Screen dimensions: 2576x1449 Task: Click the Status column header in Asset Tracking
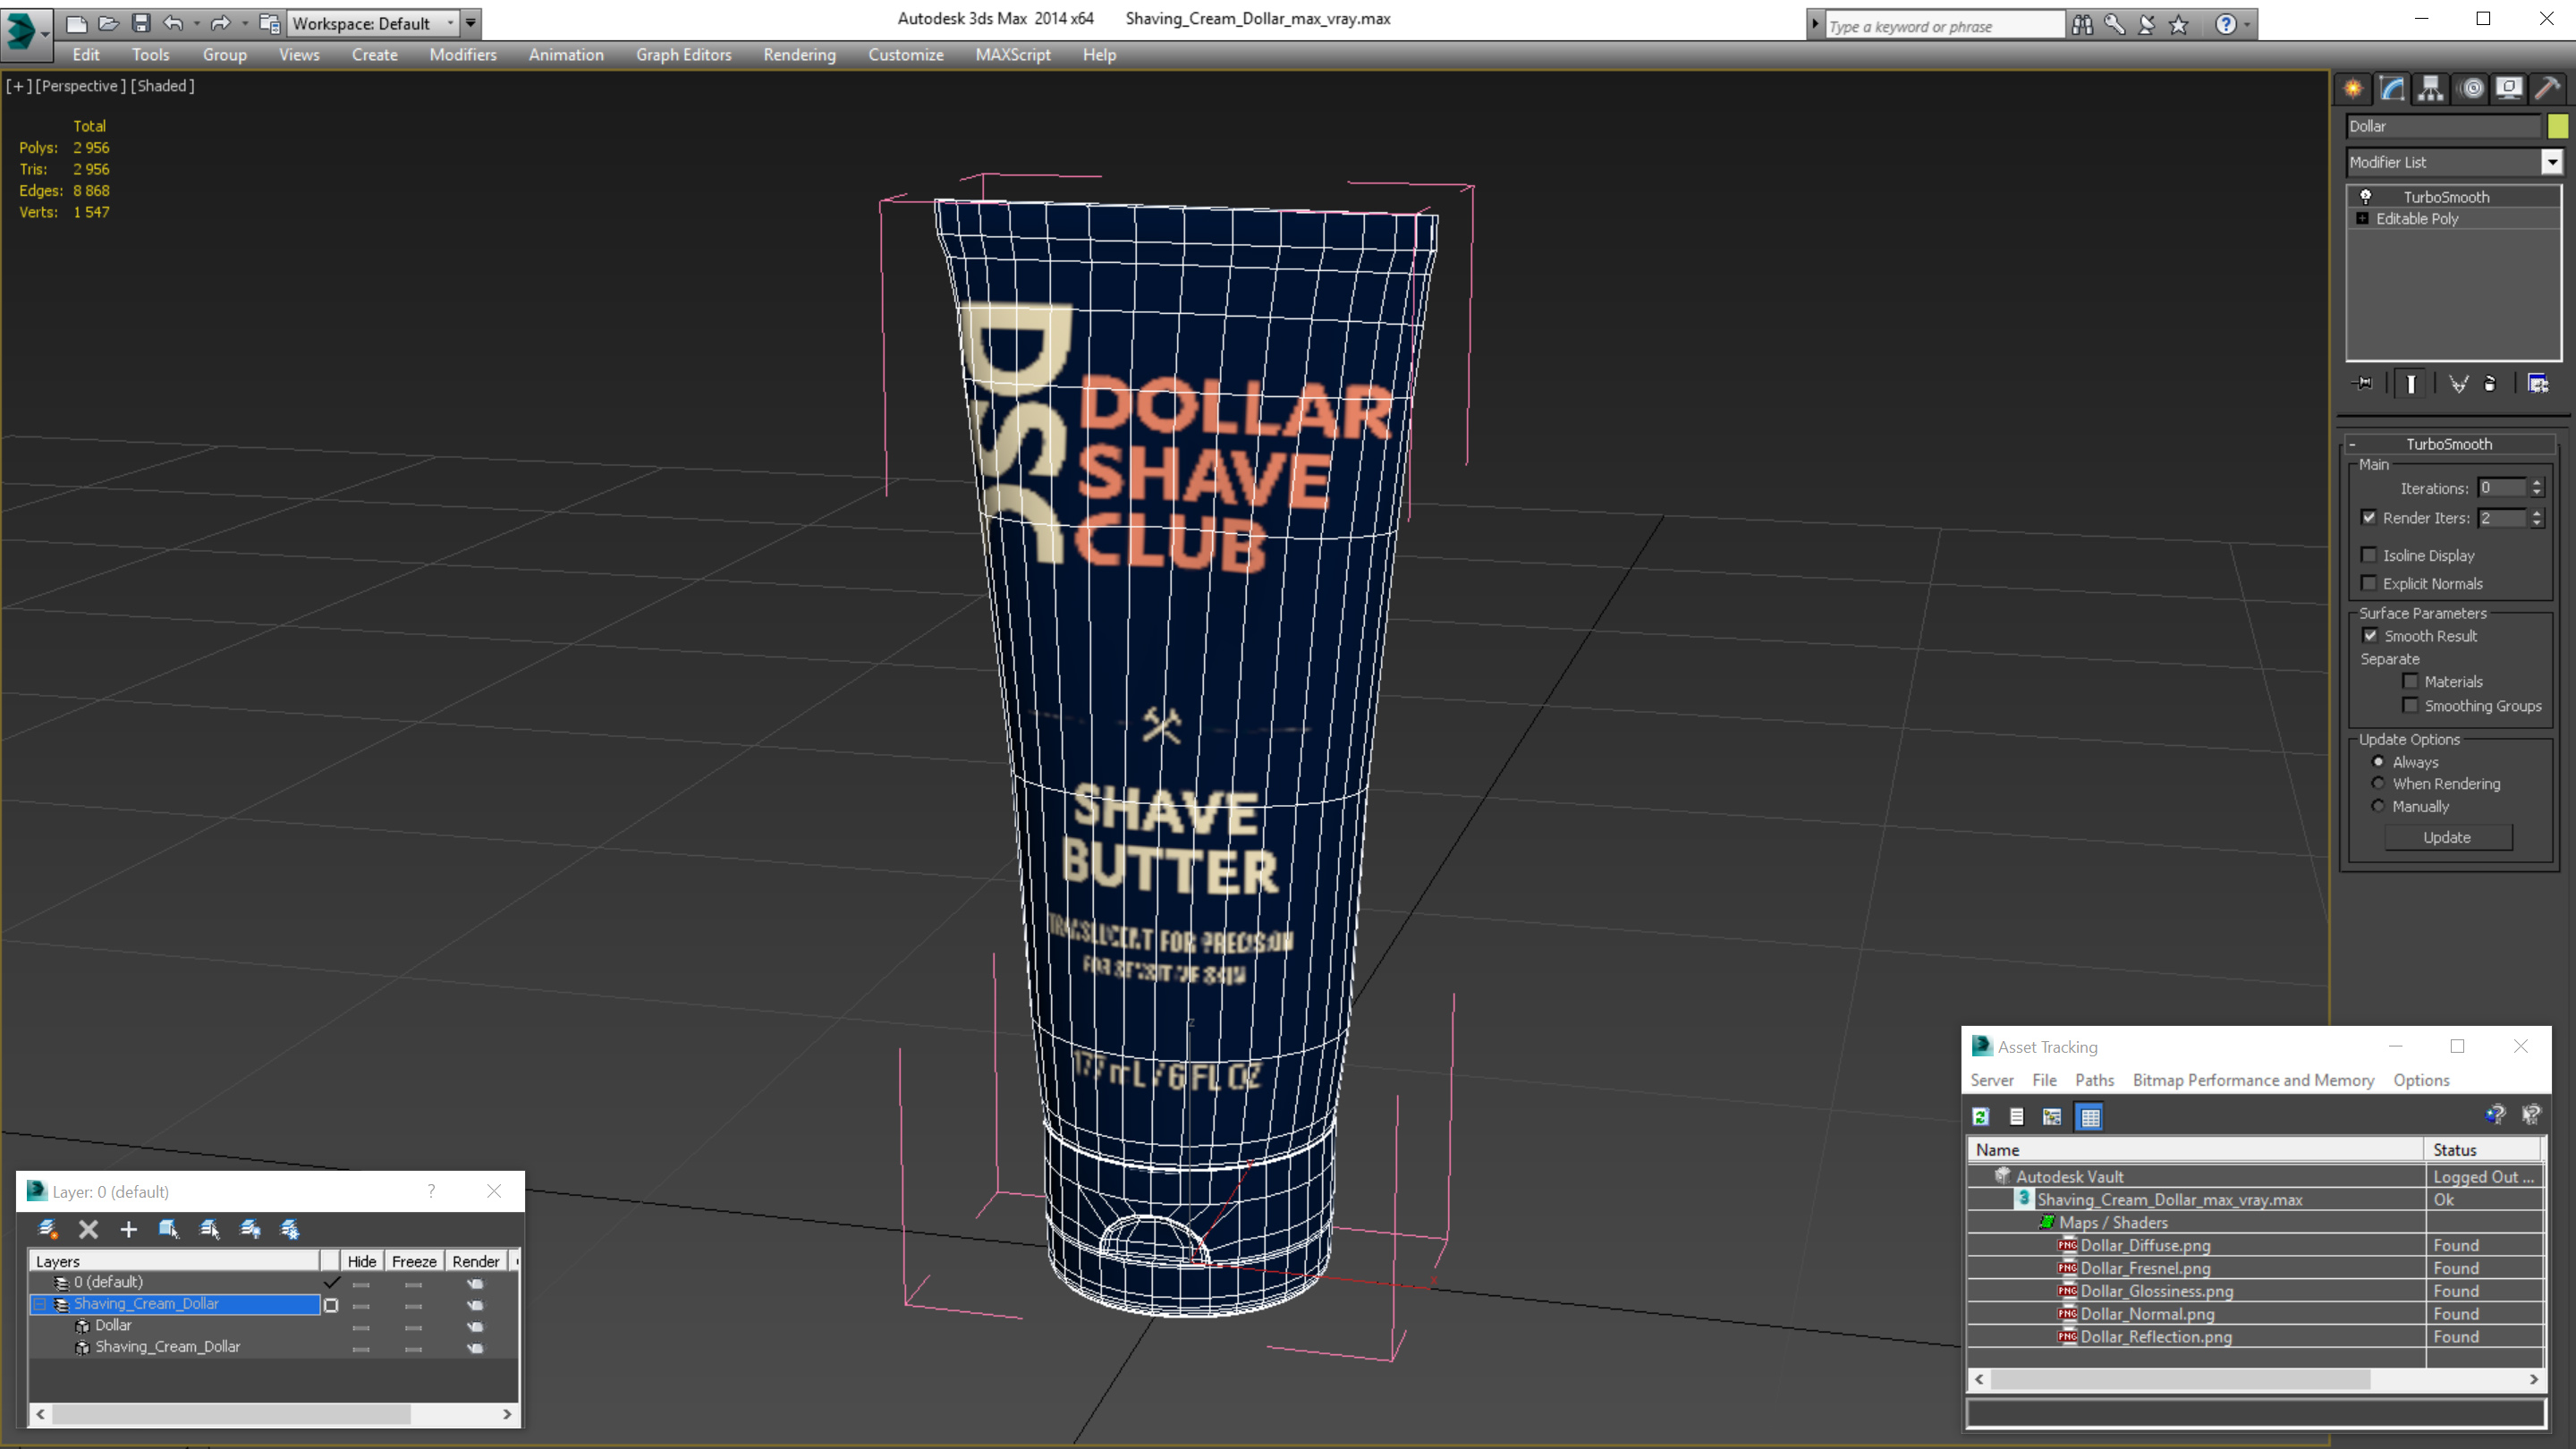click(2483, 1150)
